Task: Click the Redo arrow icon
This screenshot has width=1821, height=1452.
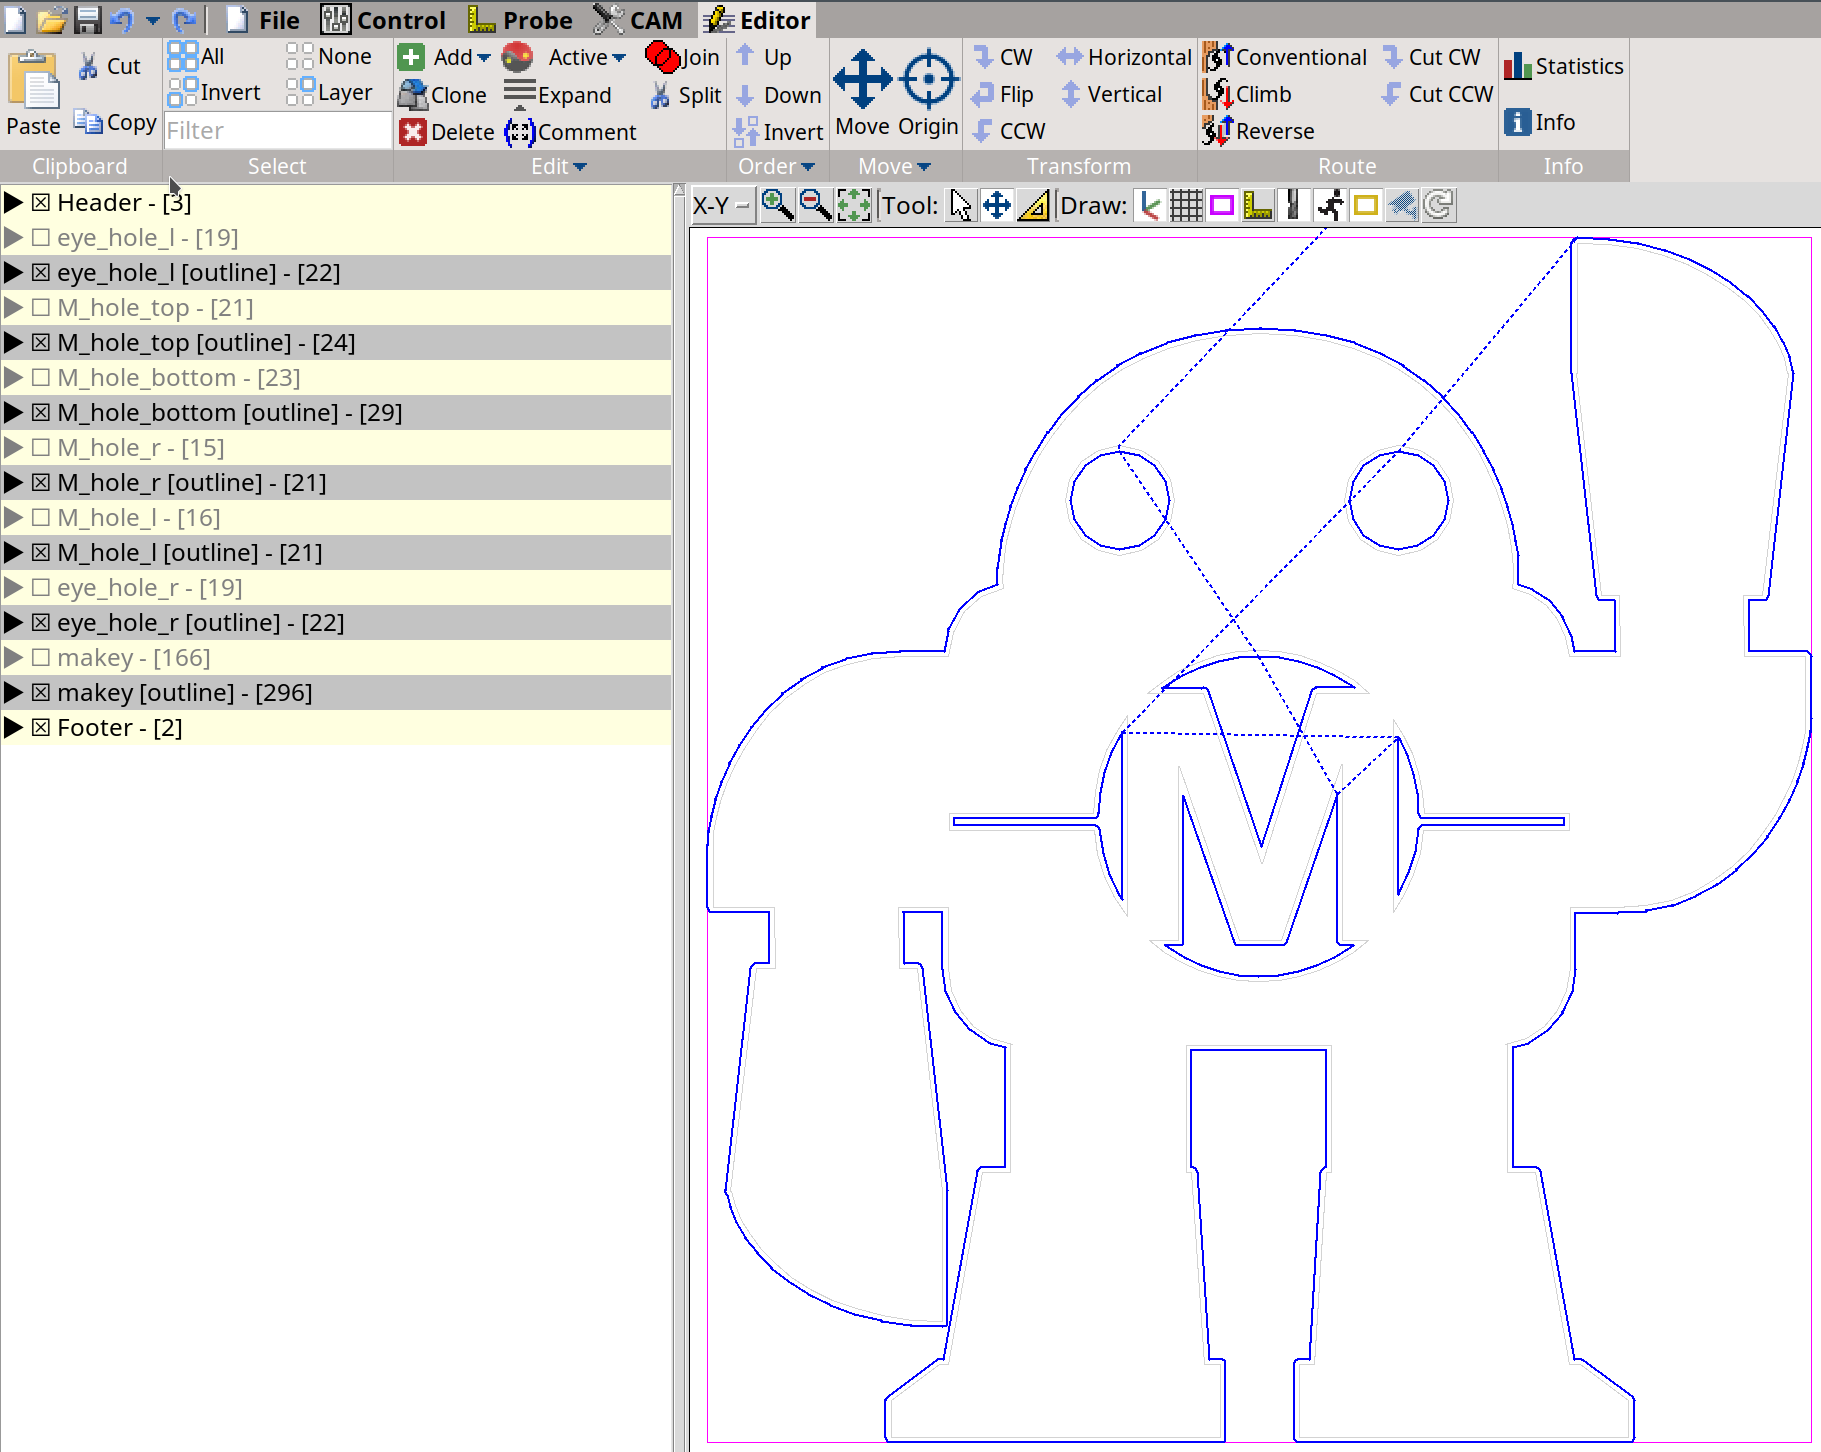Action: pos(184,19)
